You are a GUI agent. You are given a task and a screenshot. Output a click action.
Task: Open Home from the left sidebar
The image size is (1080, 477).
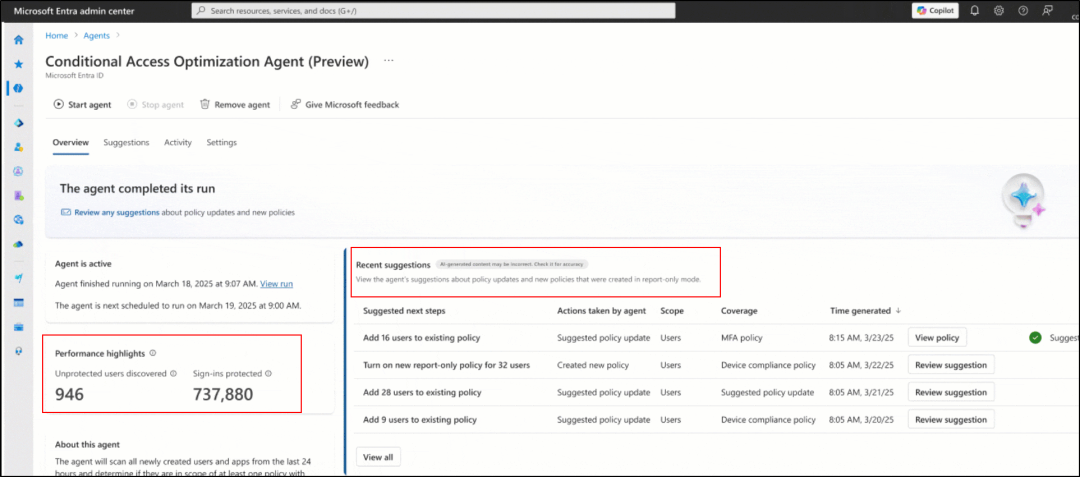(x=19, y=39)
